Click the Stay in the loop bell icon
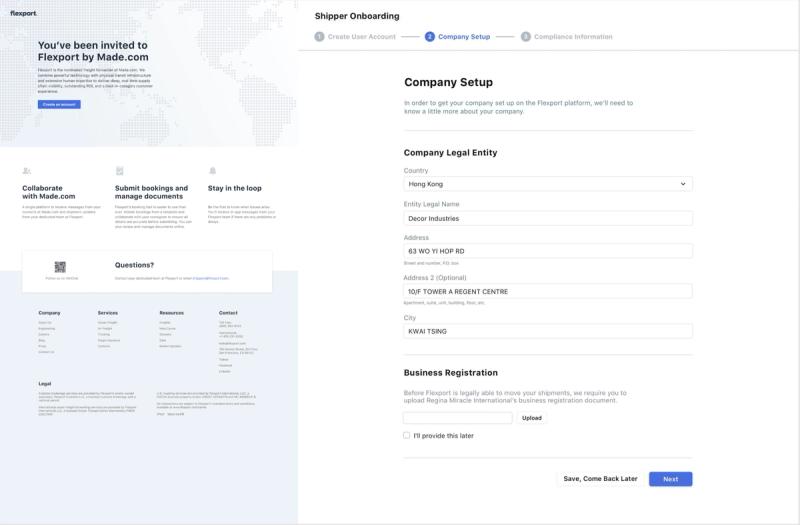 pyautogui.click(x=212, y=171)
